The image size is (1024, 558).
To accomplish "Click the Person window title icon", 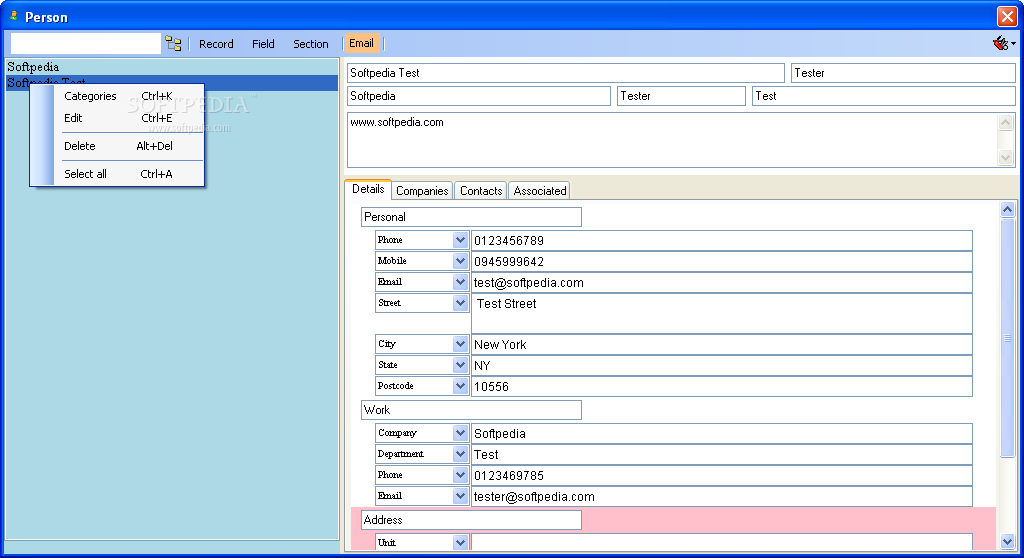I will tap(13, 16).
